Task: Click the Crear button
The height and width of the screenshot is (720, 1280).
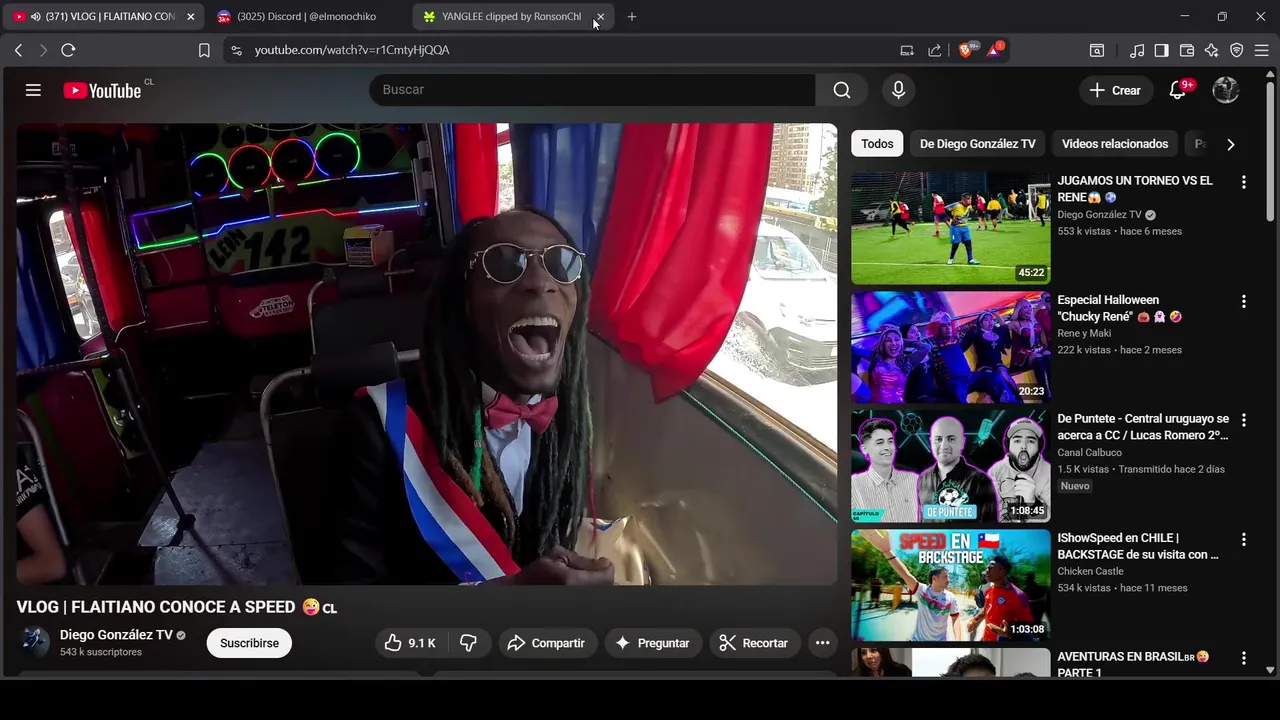Action: pos(1115,90)
